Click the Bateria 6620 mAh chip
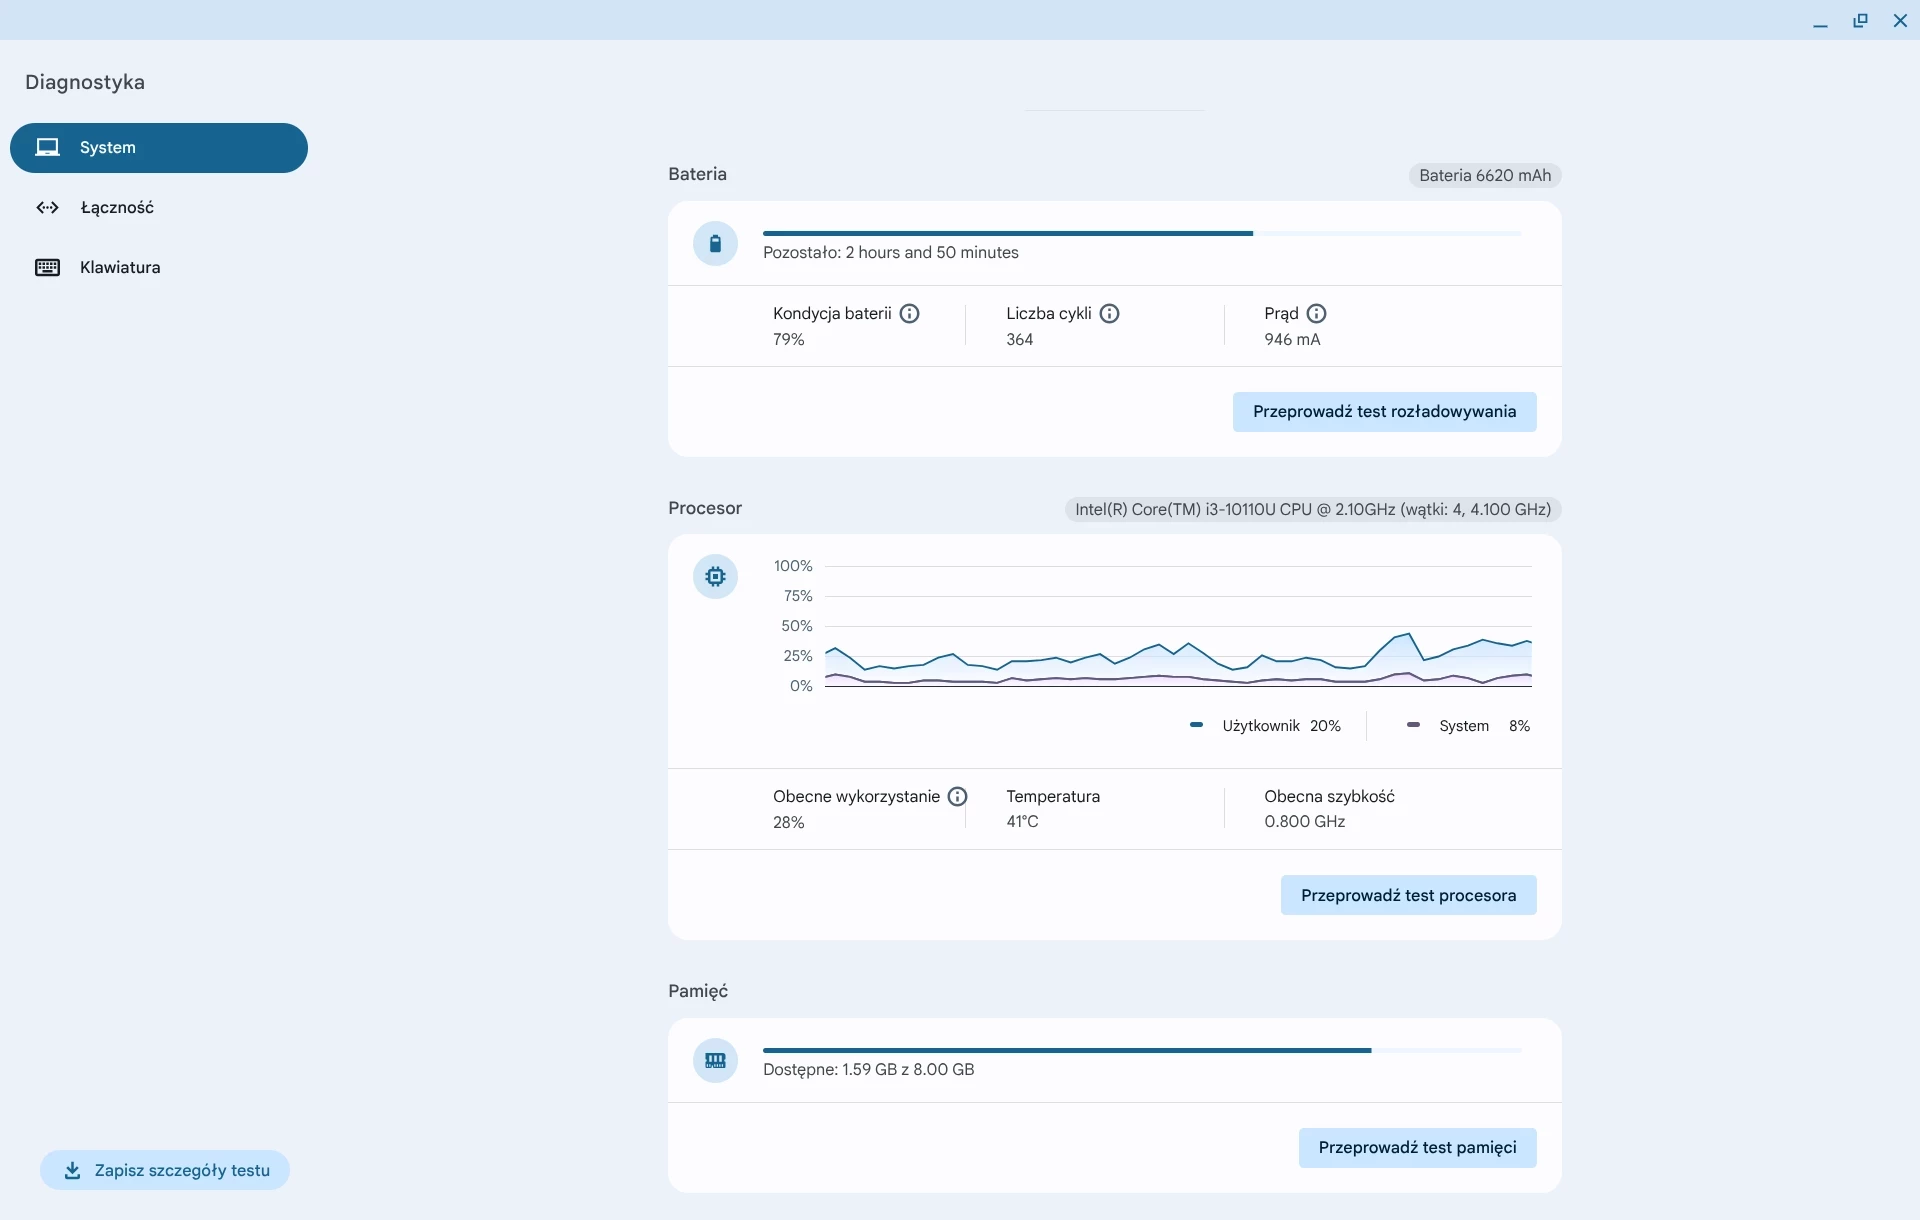This screenshot has height=1220, width=1920. 1484,176
